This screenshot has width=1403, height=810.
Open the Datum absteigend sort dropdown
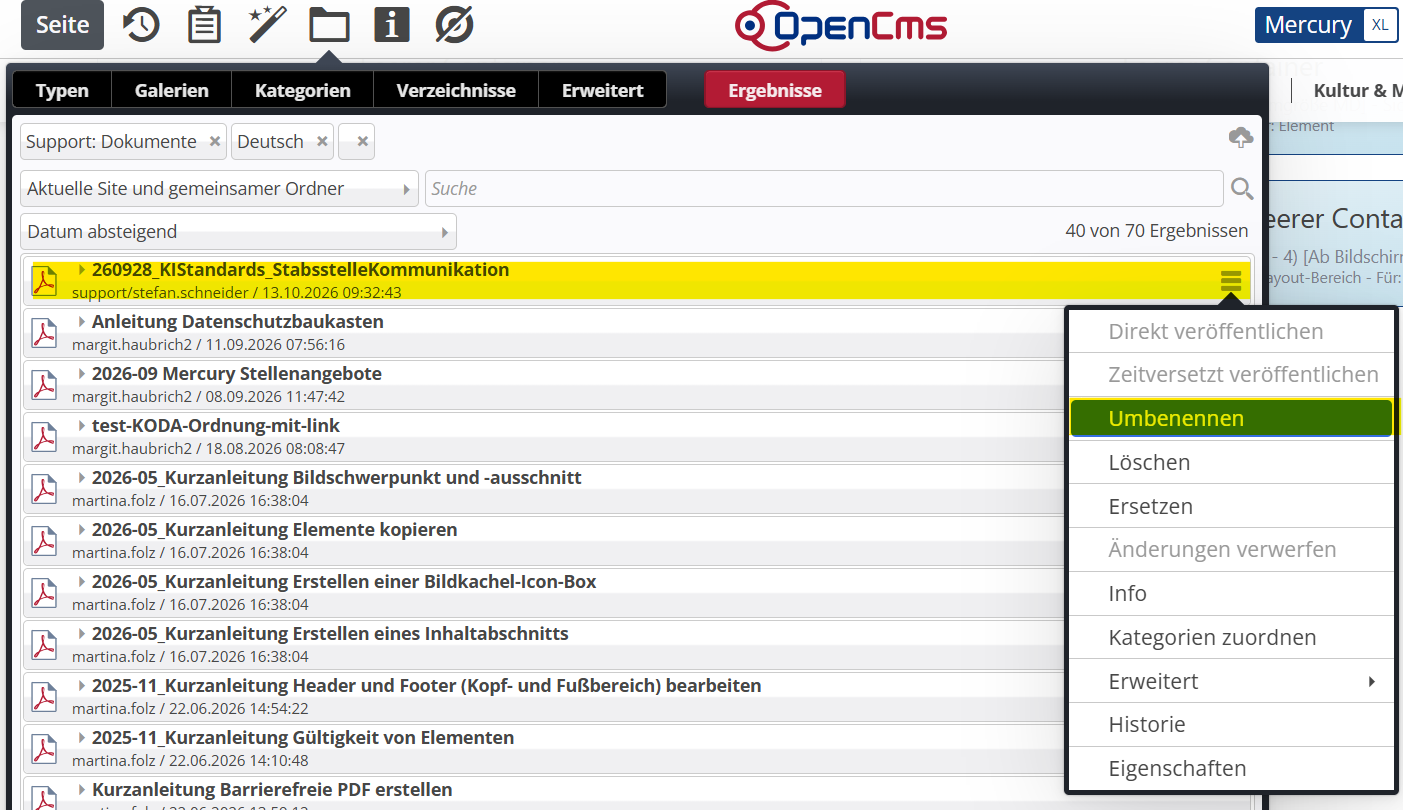[x=238, y=232]
